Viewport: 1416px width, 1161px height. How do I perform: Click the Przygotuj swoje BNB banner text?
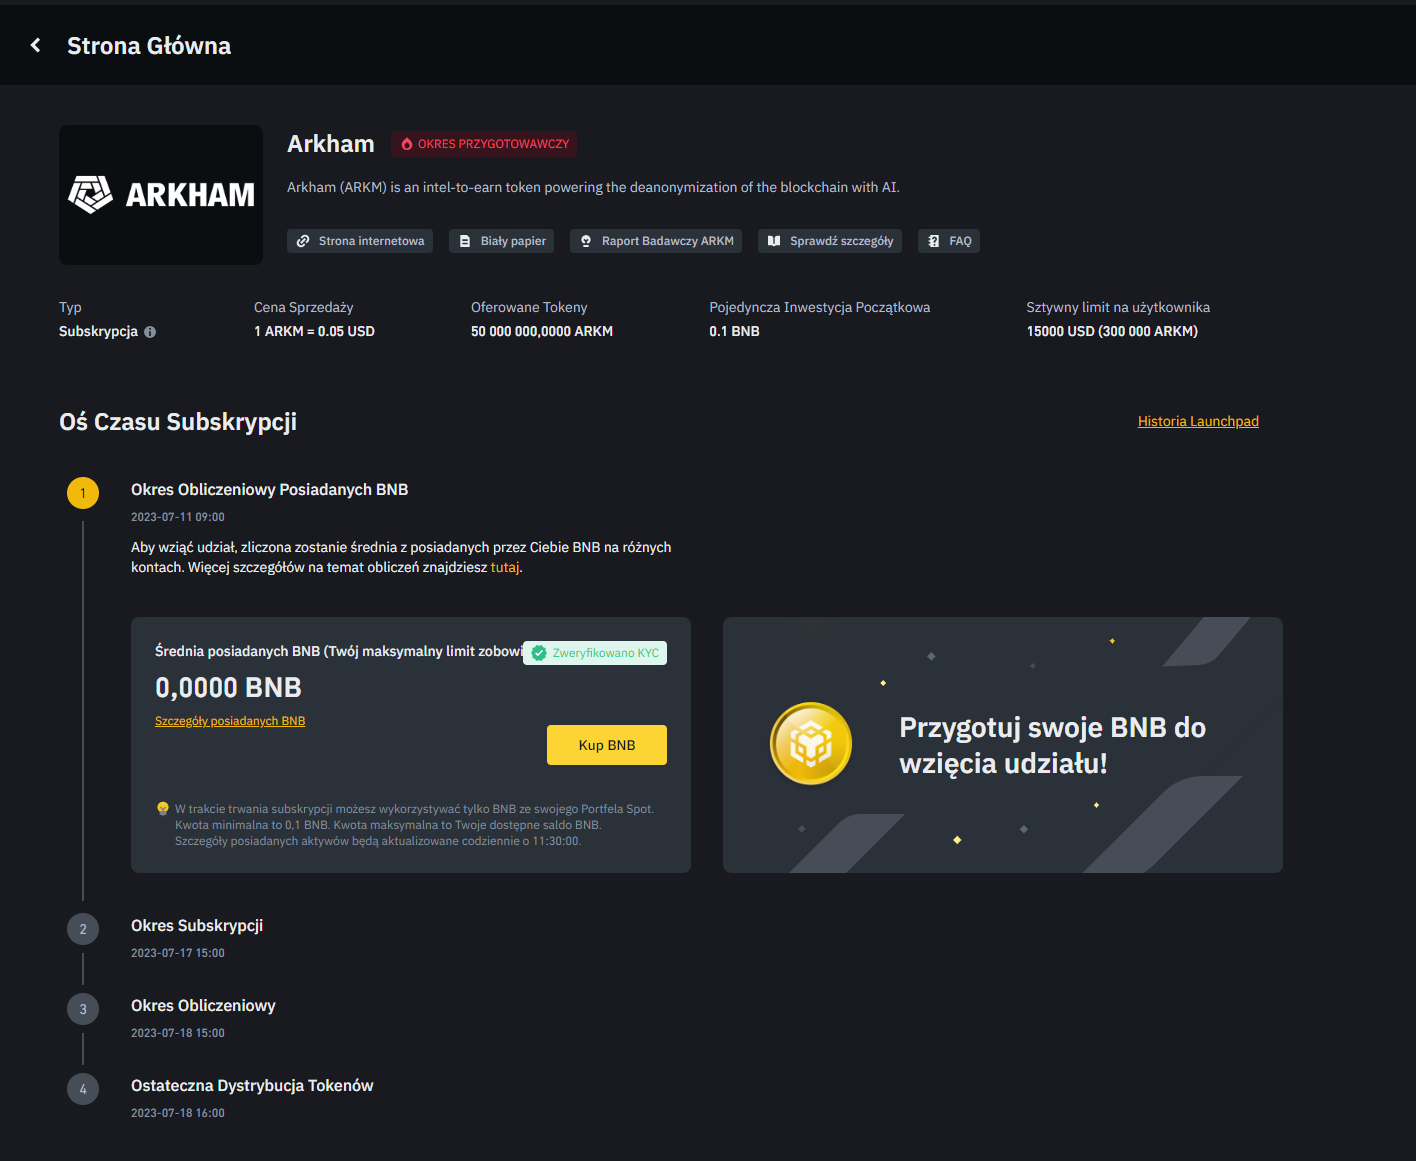coord(1052,745)
